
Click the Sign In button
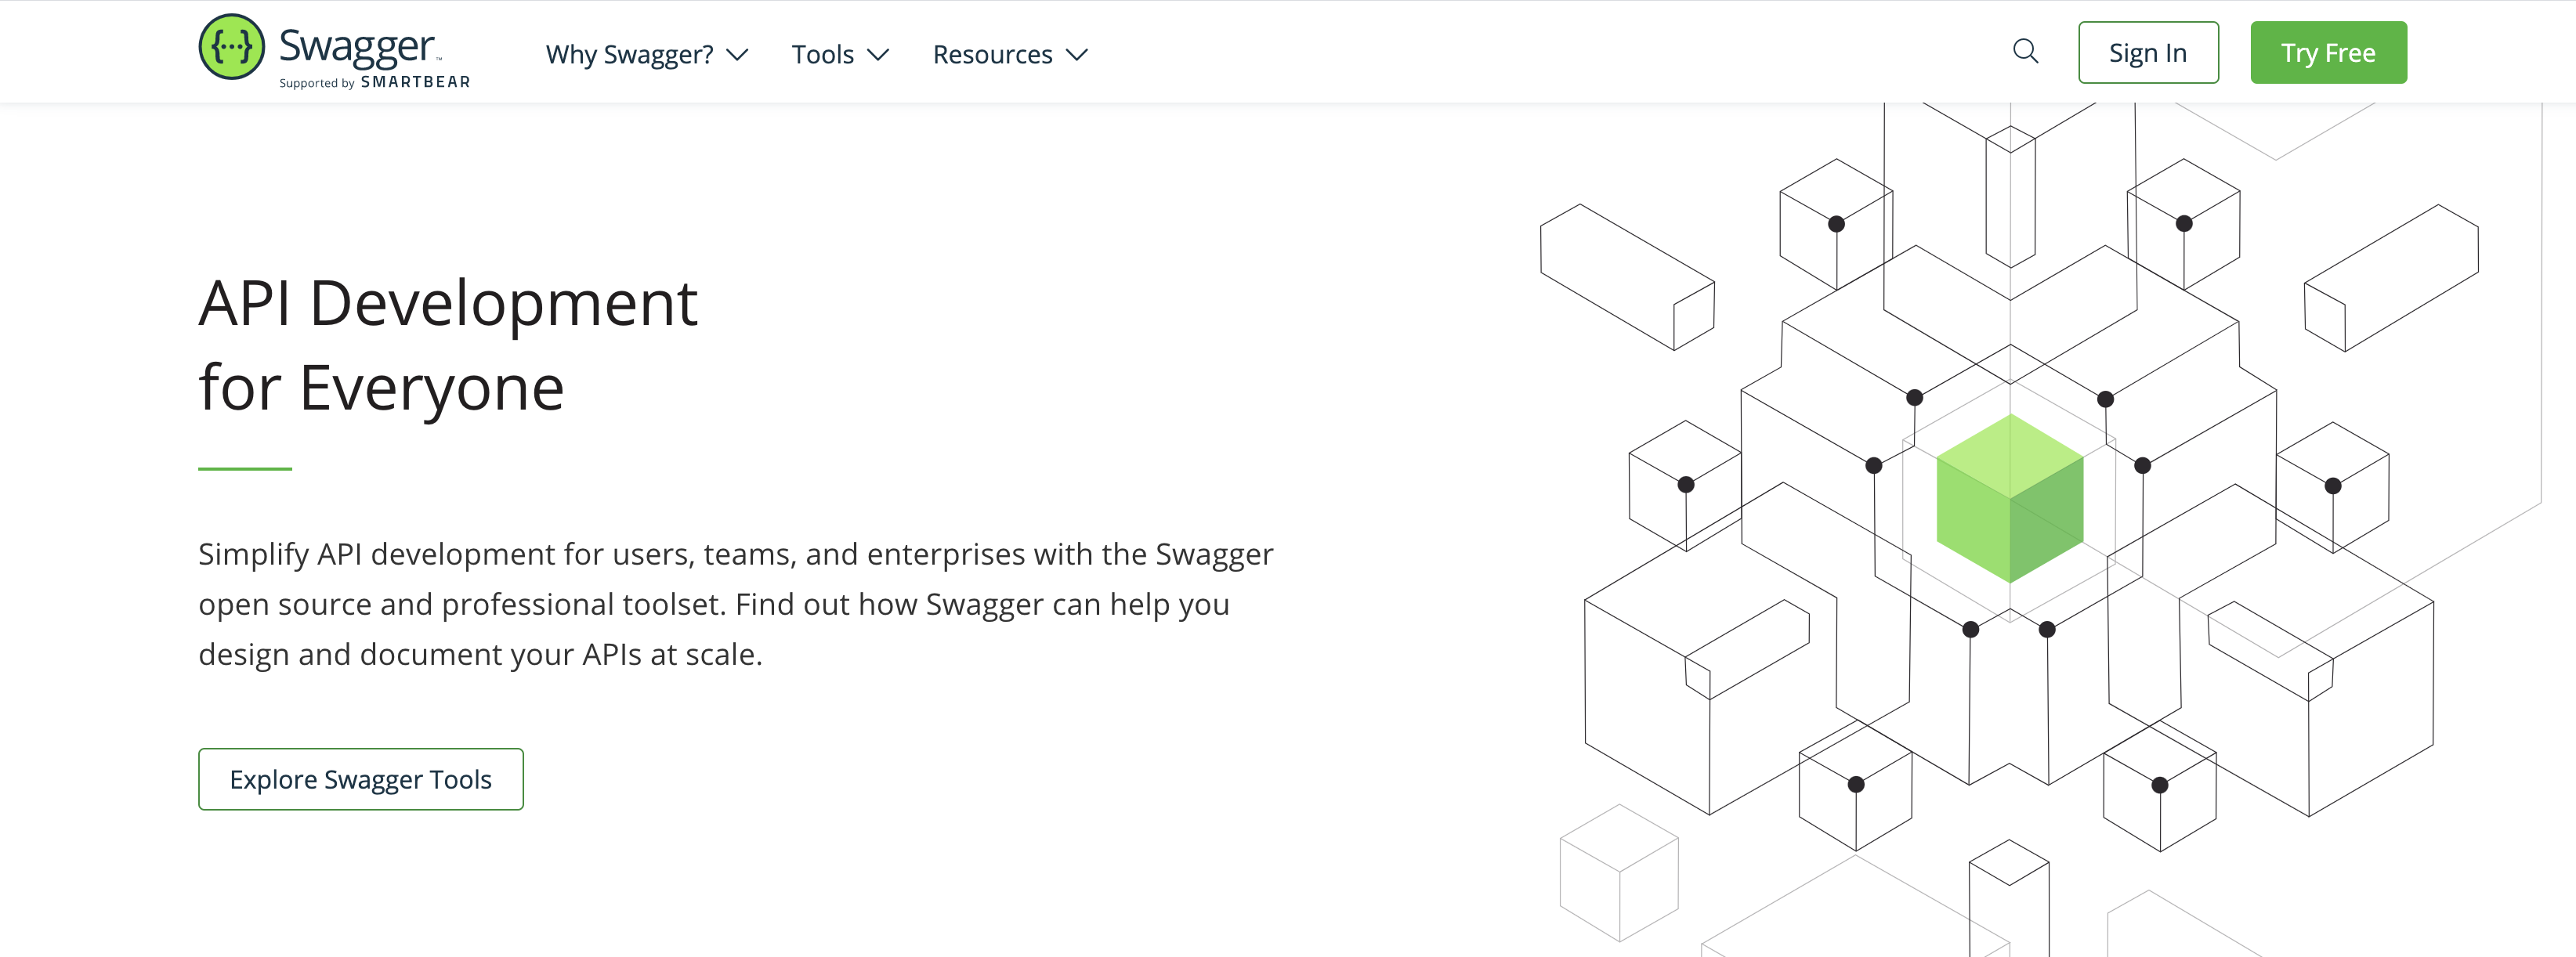pos(2147,52)
